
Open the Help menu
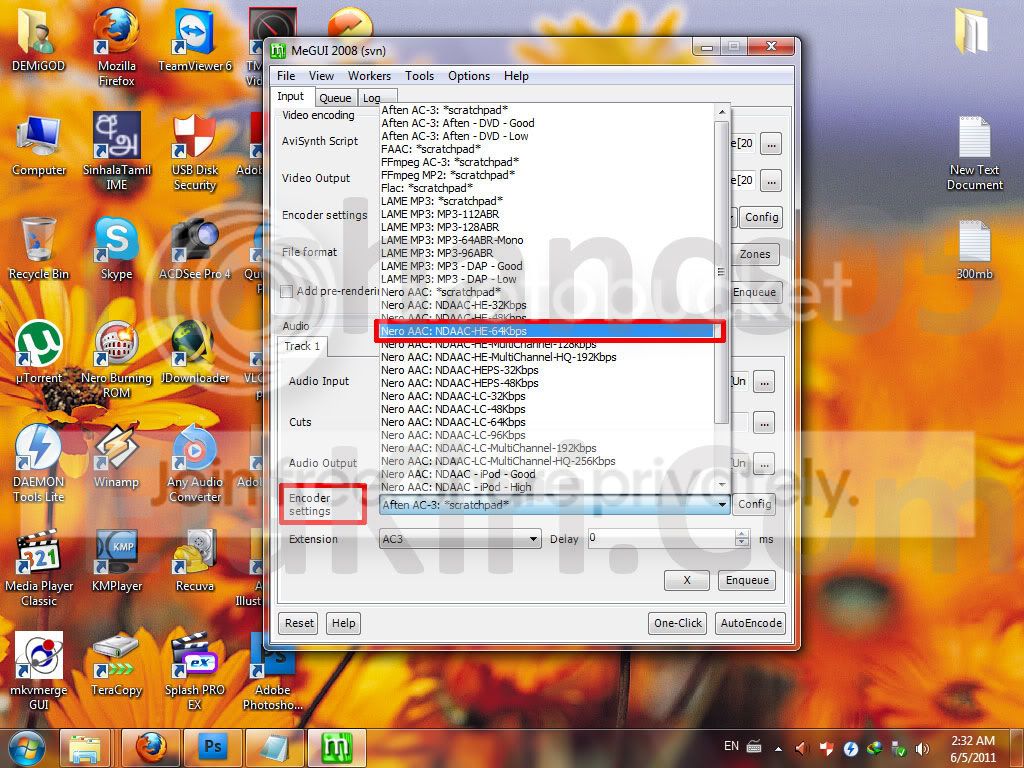click(x=516, y=76)
